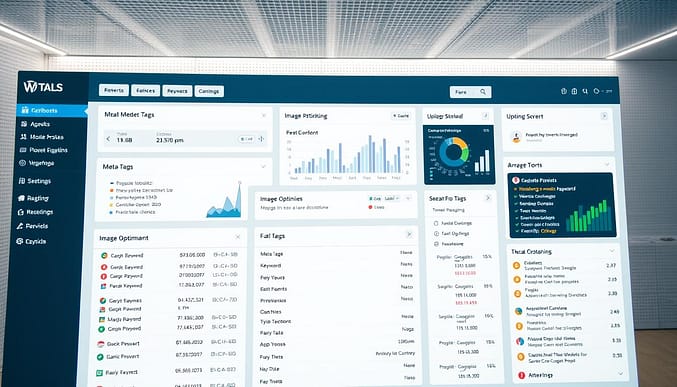677x387 pixels.
Task: Switch to the Falnces header tab
Action: click(146, 91)
